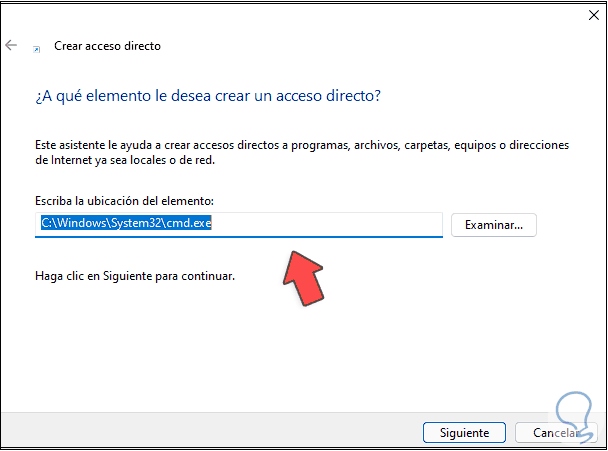Click the "Crear acceso directo" window title
Image resolution: width=608 pixels, height=451 pixels.
click(105, 46)
